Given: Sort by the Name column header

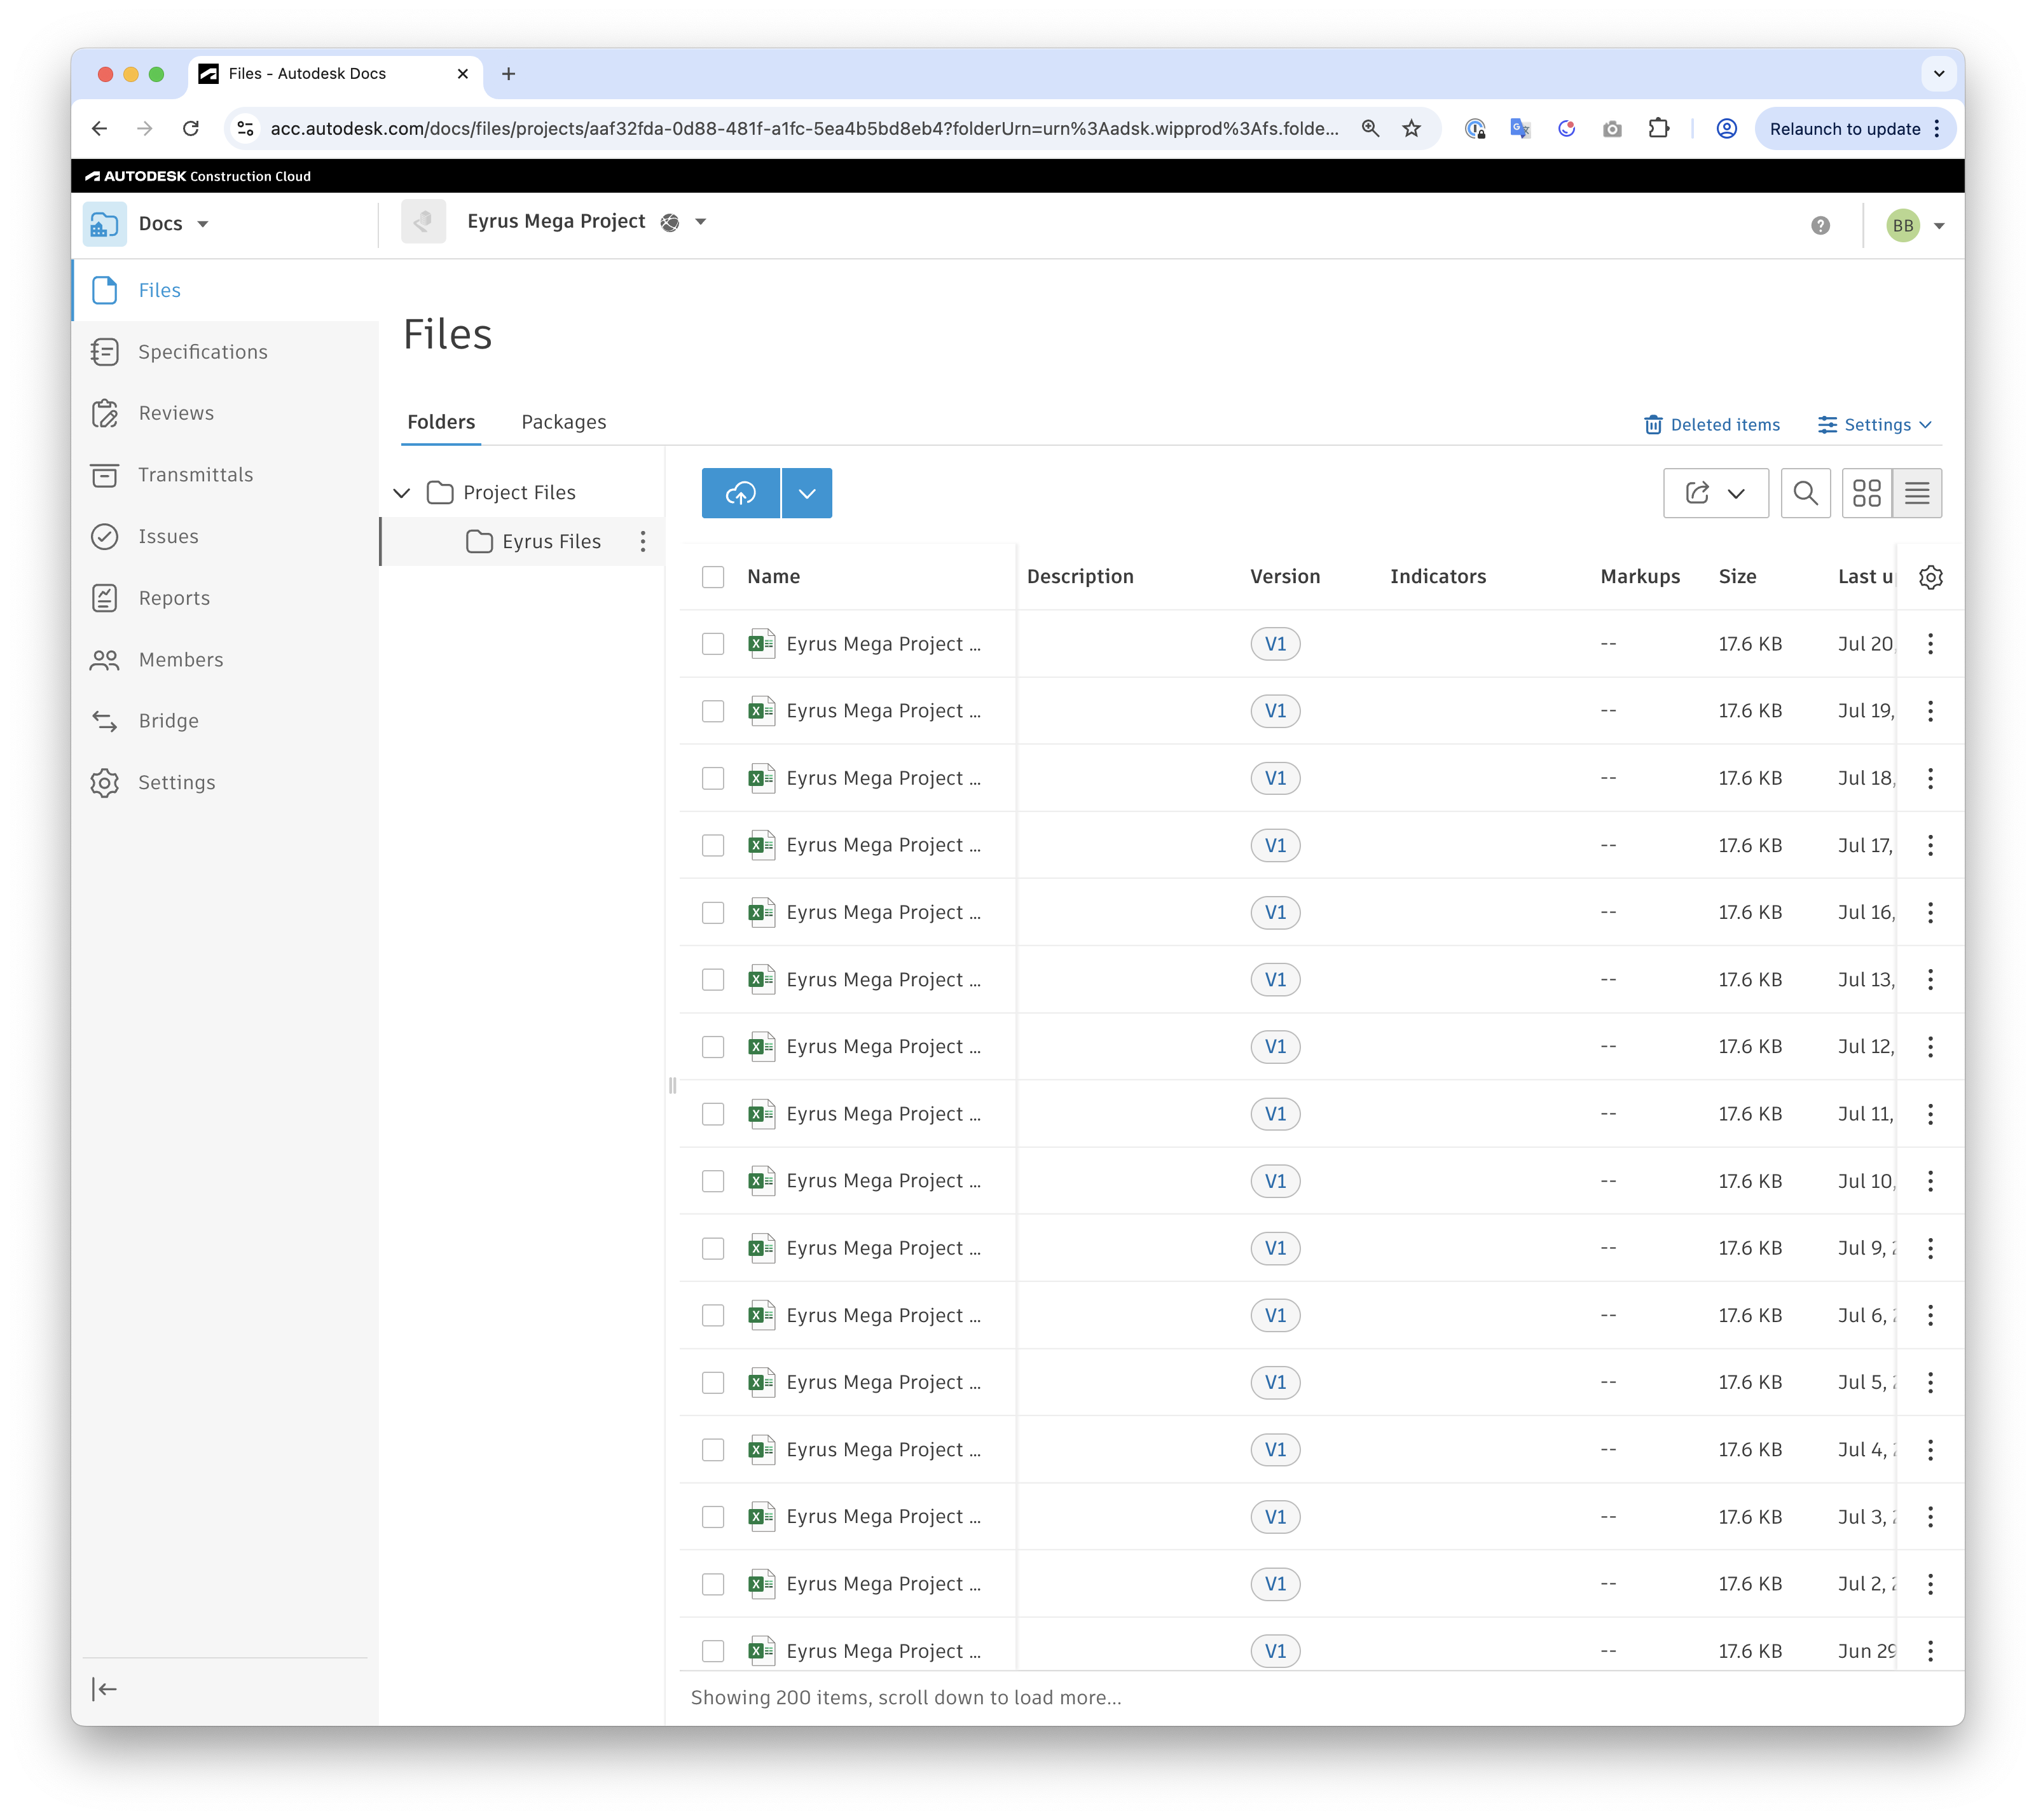Looking at the screenshot, I should click(773, 577).
